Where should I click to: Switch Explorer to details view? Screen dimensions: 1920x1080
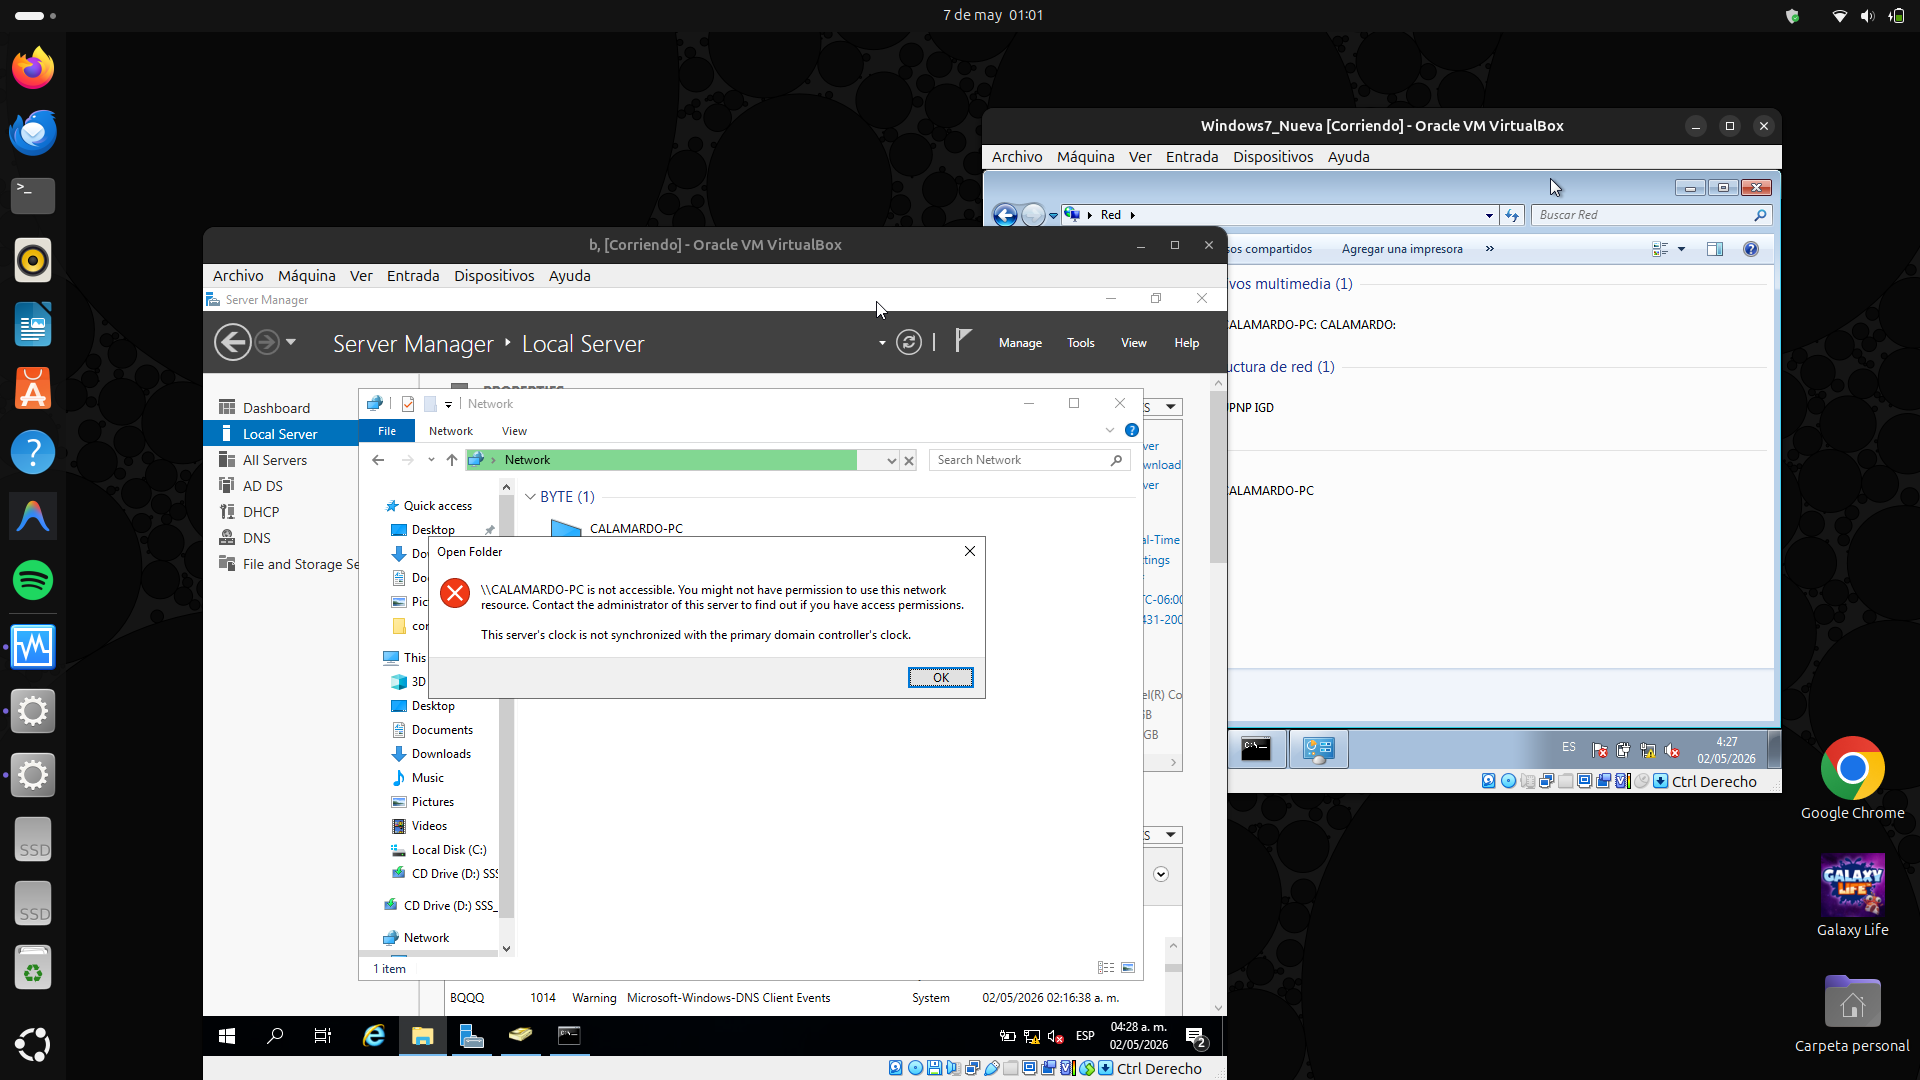click(1105, 968)
